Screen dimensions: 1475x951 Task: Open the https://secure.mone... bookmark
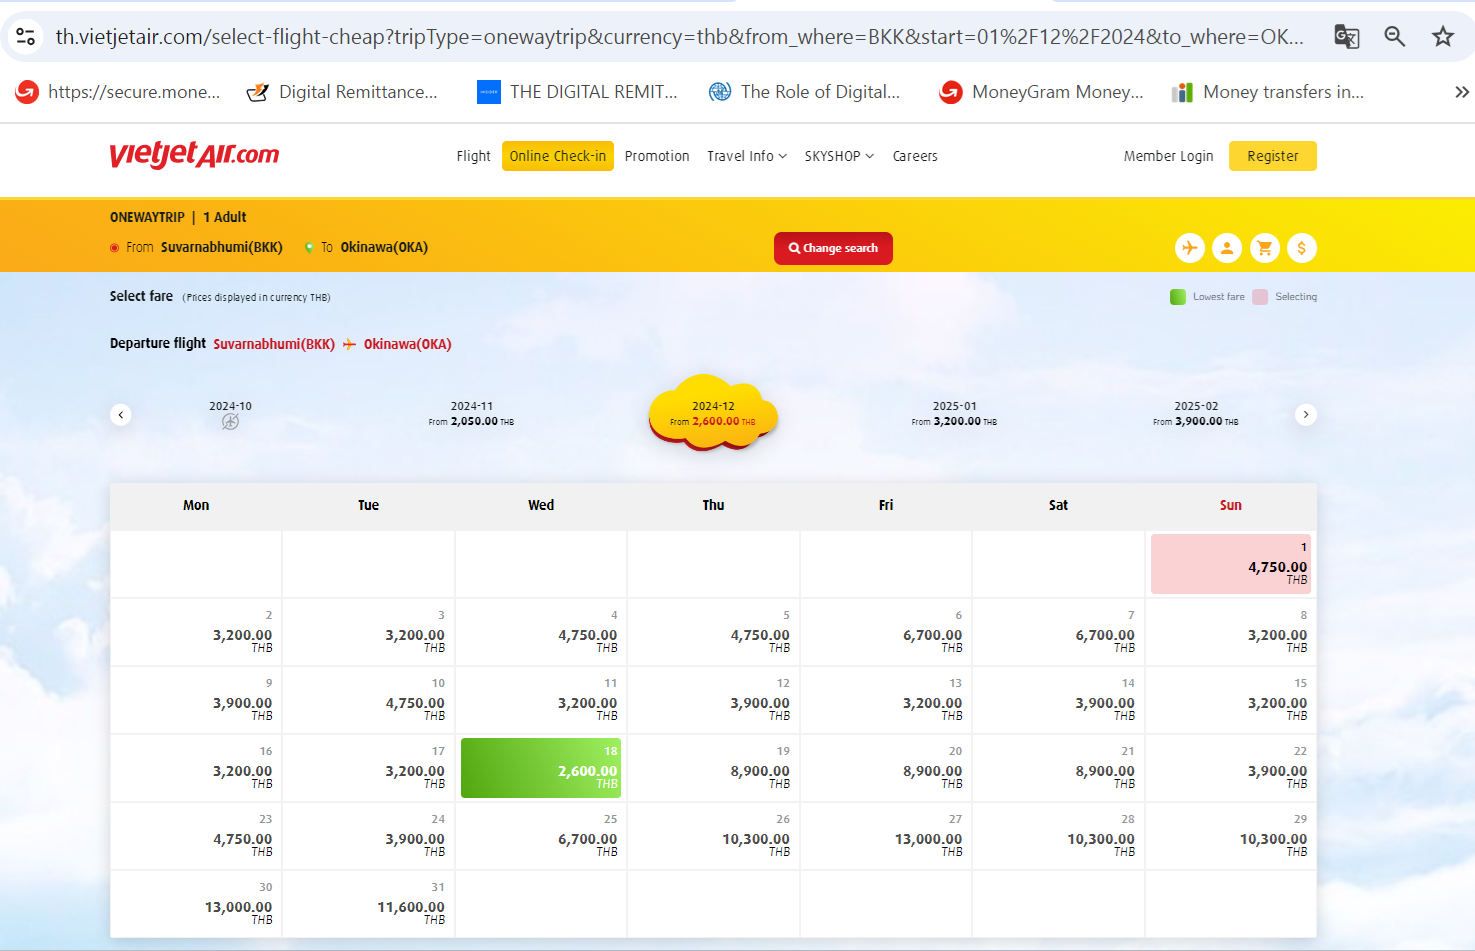pos(118,92)
